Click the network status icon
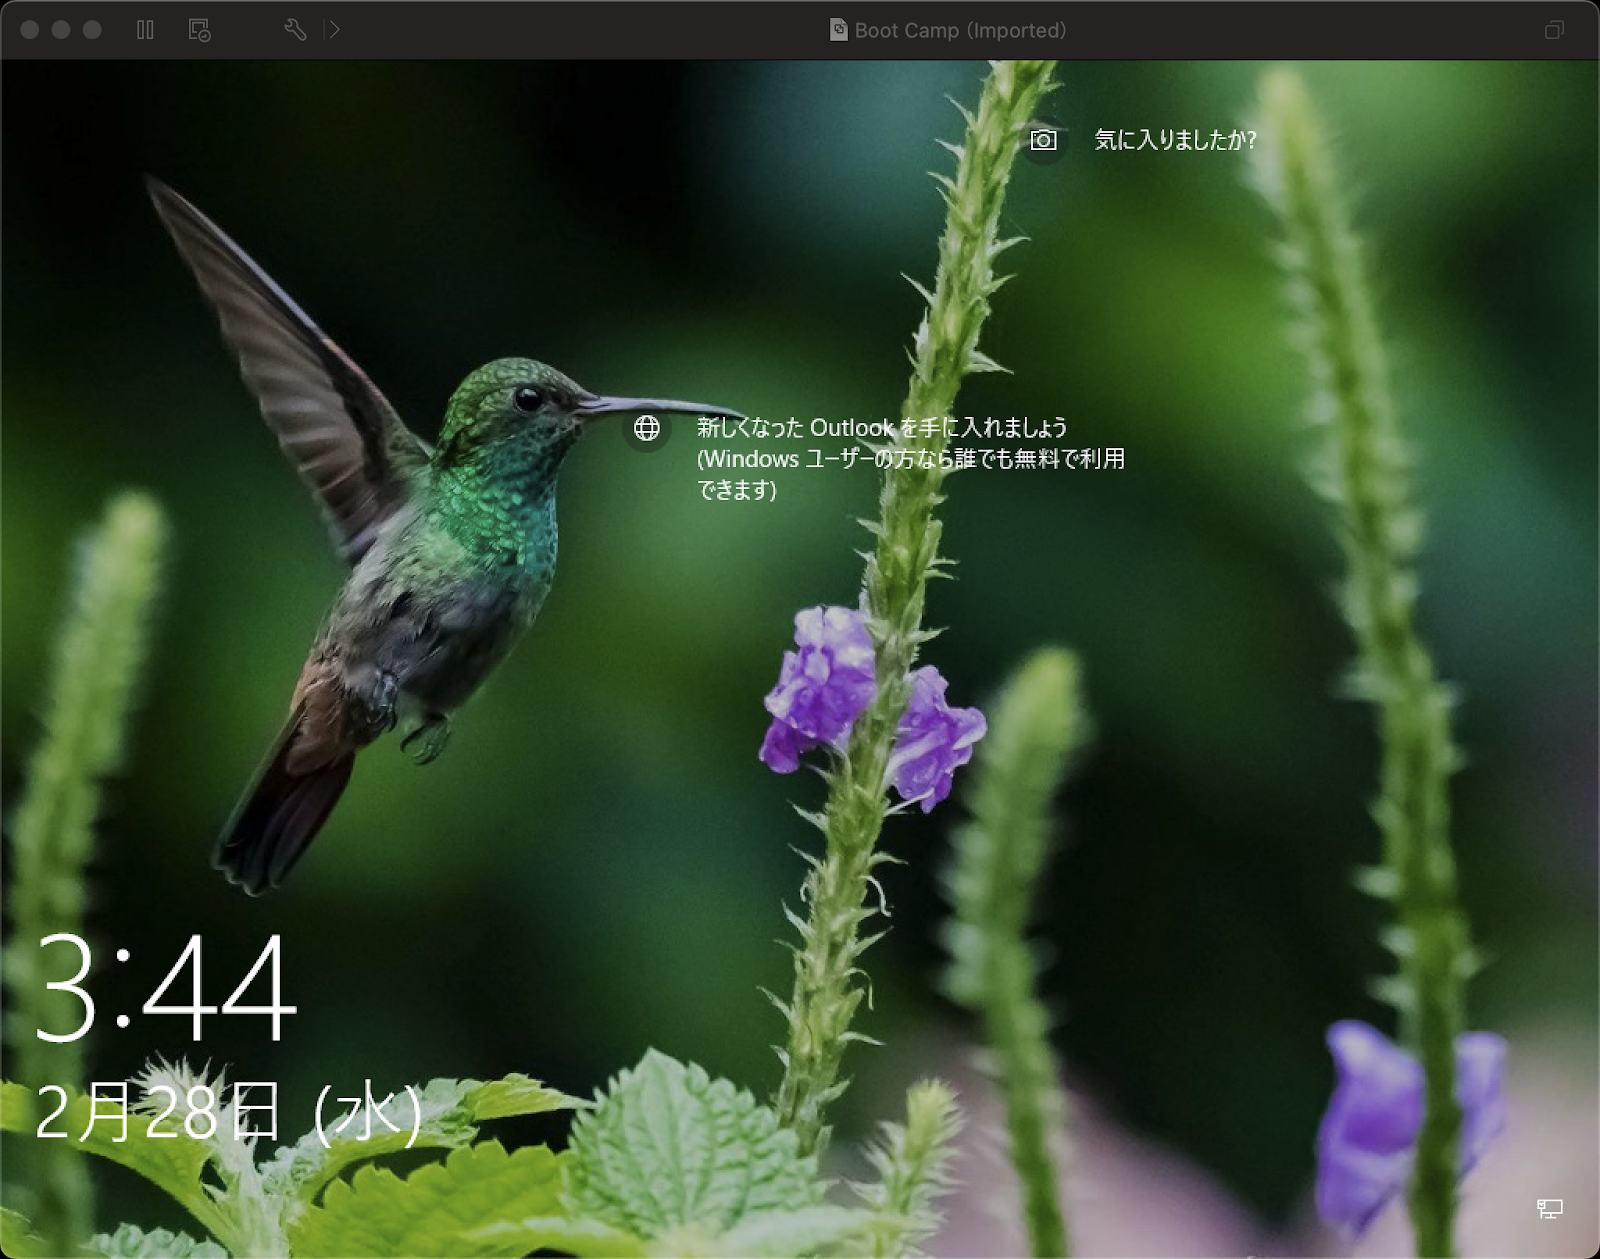The width and height of the screenshot is (1600, 1259). coord(1549,1209)
